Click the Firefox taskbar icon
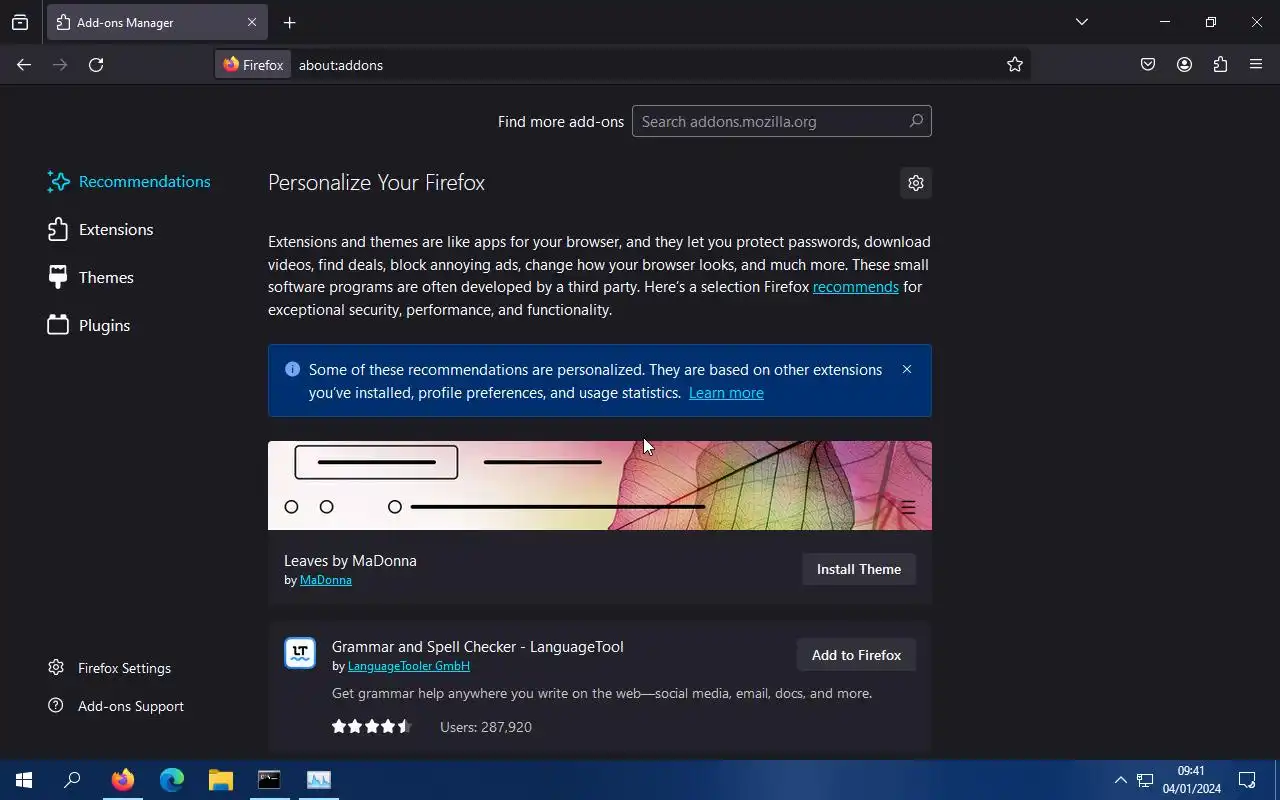This screenshot has height=800, width=1280. pos(123,780)
